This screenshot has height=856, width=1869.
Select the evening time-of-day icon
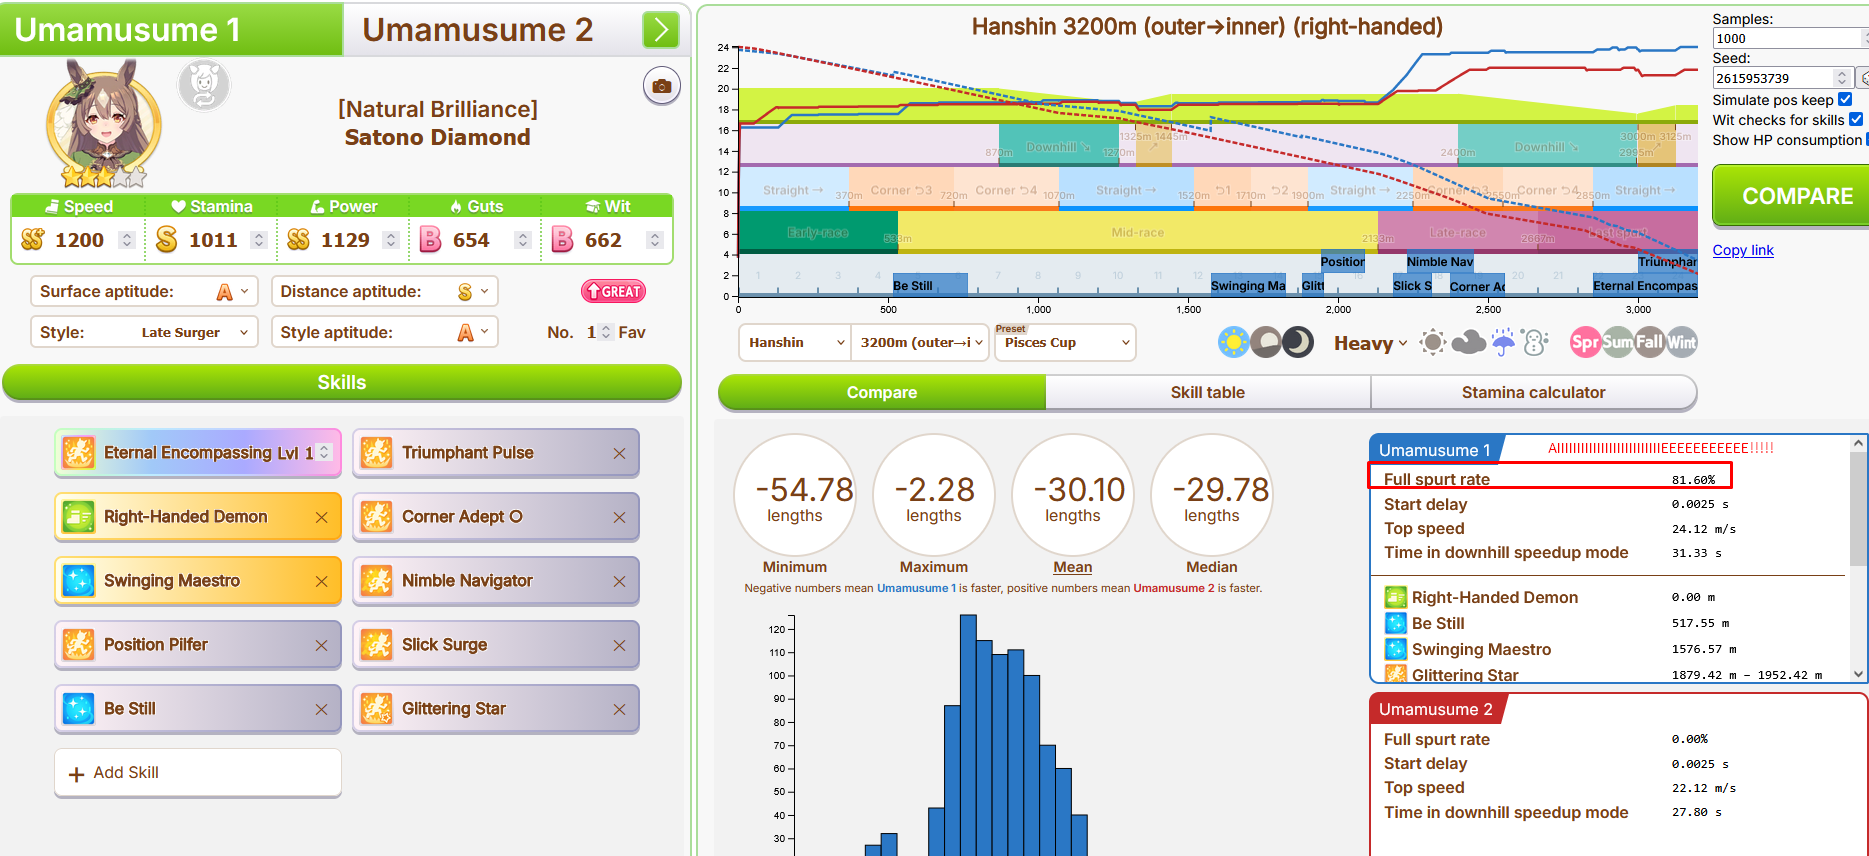[1266, 343]
